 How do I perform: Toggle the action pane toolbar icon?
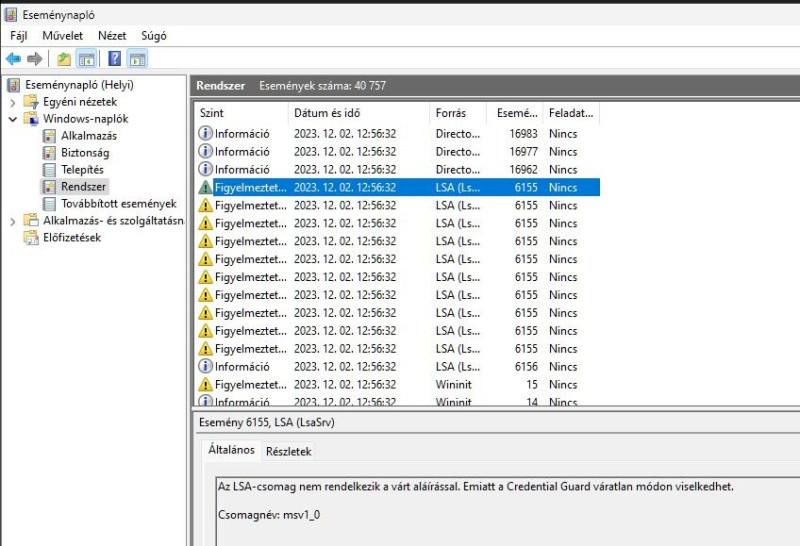[x=137, y=59]
